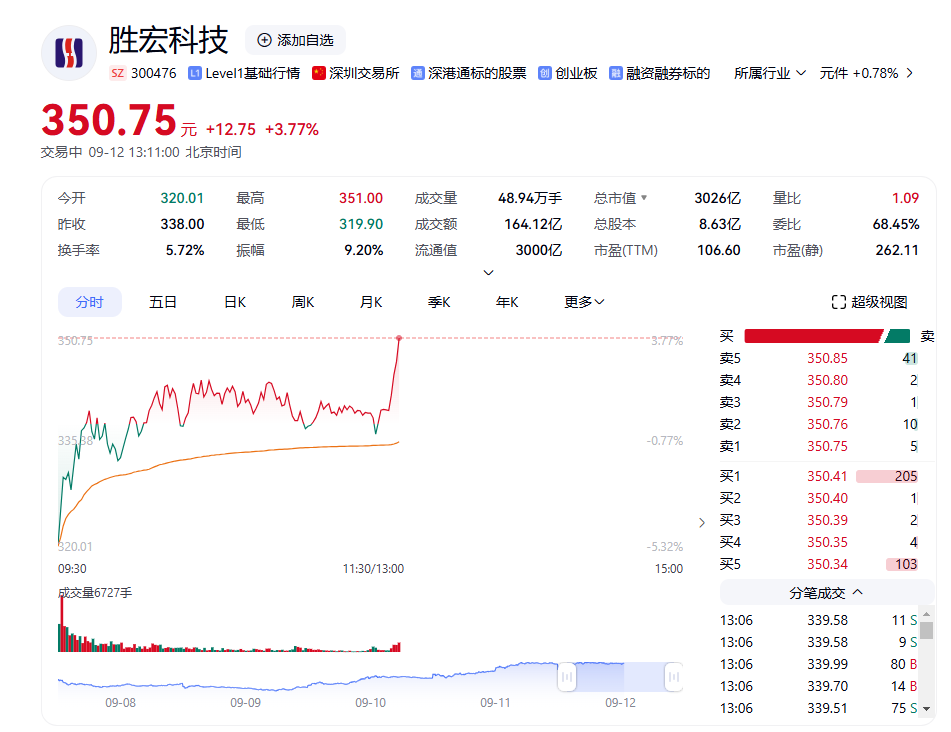Screen dimensions: 951x732
Task: Switch to the 日K daily chart tab
Action: (234, 302)
